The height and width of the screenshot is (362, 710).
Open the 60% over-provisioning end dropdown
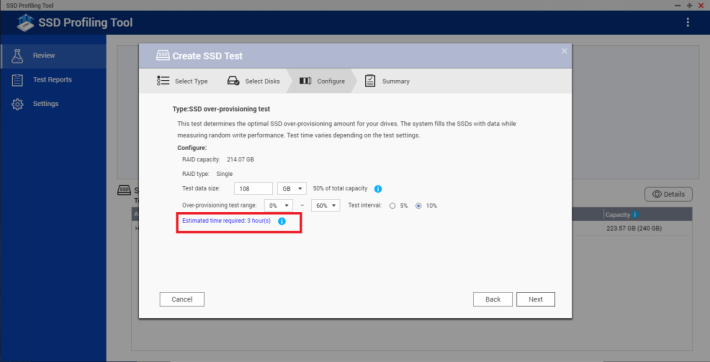click(326, 206)
